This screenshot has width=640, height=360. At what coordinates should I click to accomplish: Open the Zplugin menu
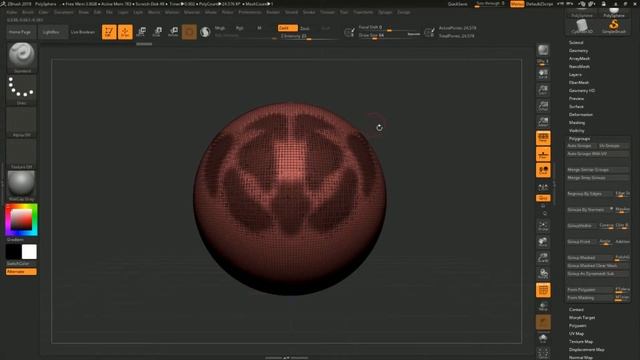click(385, 12)
